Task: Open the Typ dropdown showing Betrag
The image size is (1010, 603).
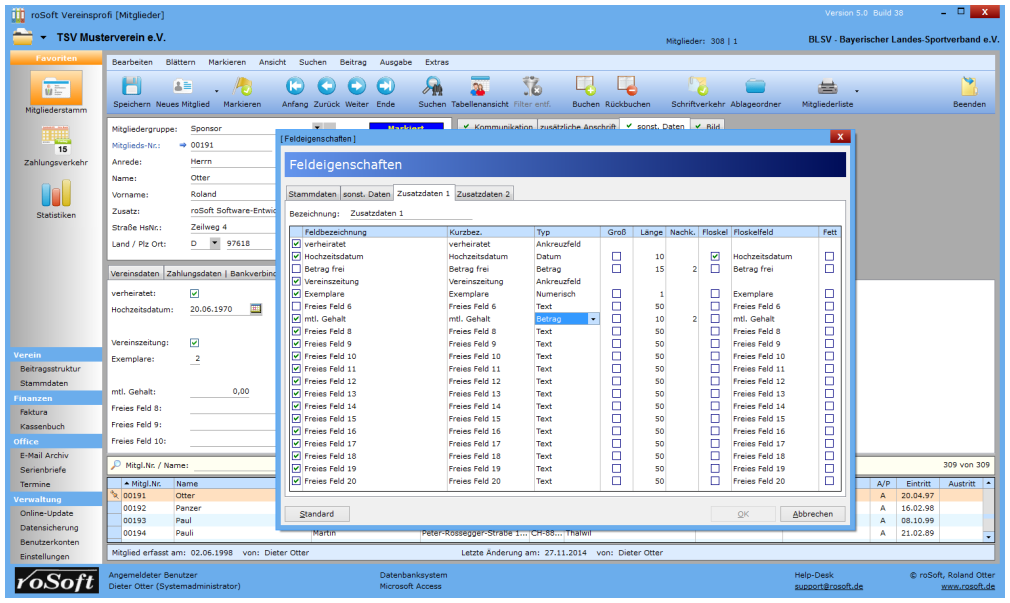Action: click(x=594, y=319)
